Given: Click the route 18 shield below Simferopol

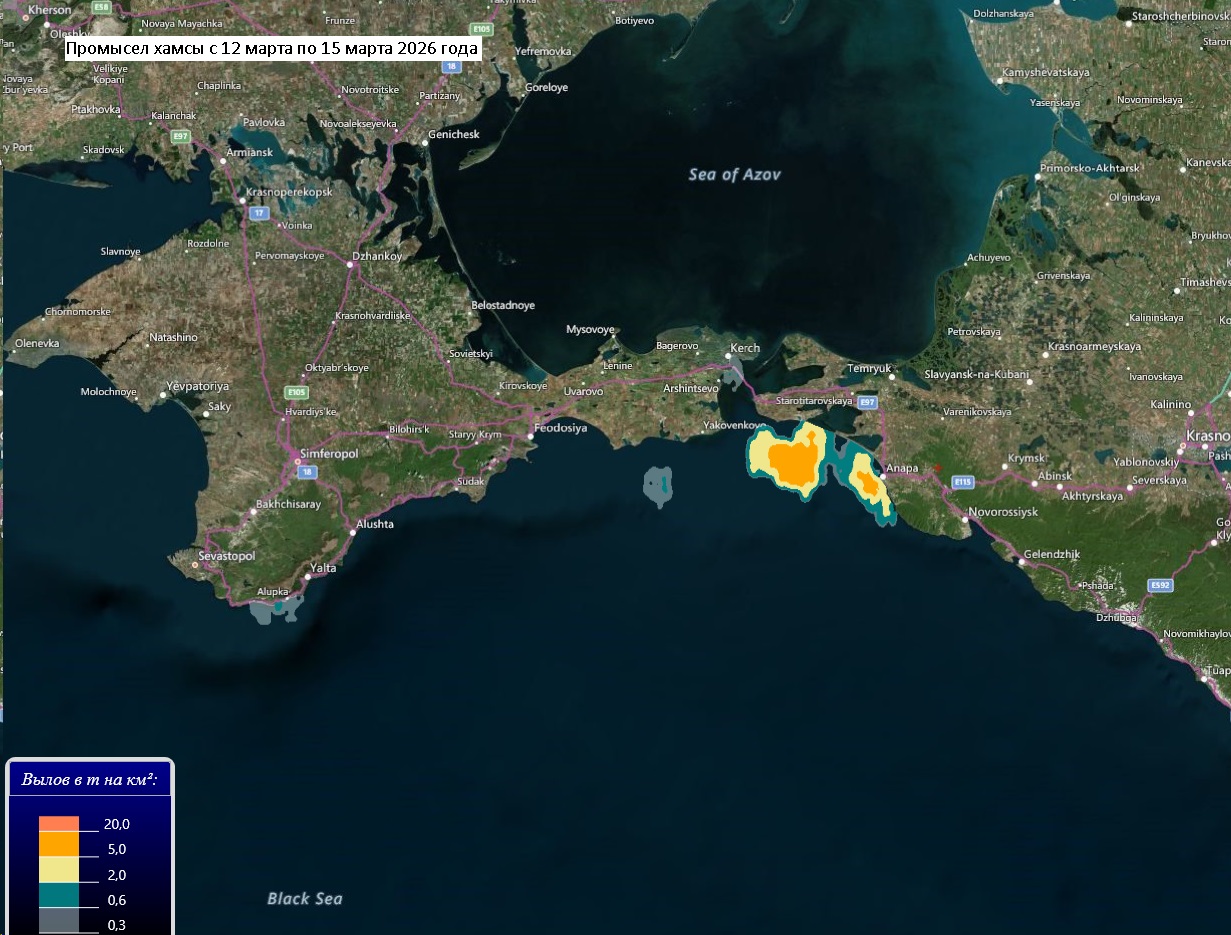Looking at the screenshot, I should point(308,471).
